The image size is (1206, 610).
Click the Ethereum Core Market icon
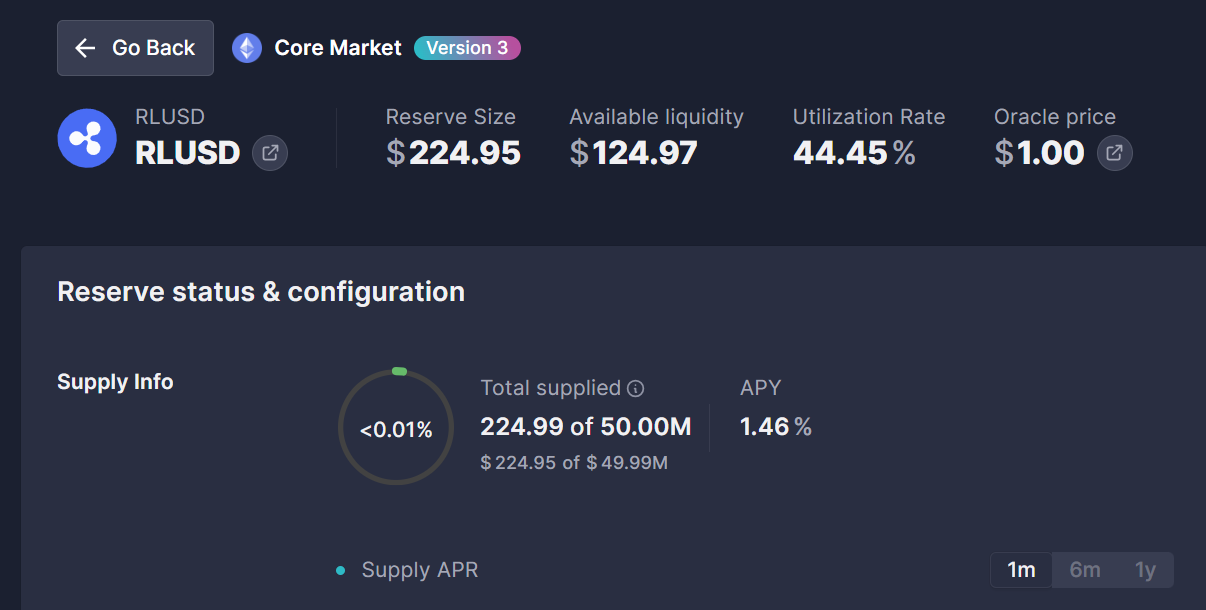pyautogui.click(x=247, y=48)
